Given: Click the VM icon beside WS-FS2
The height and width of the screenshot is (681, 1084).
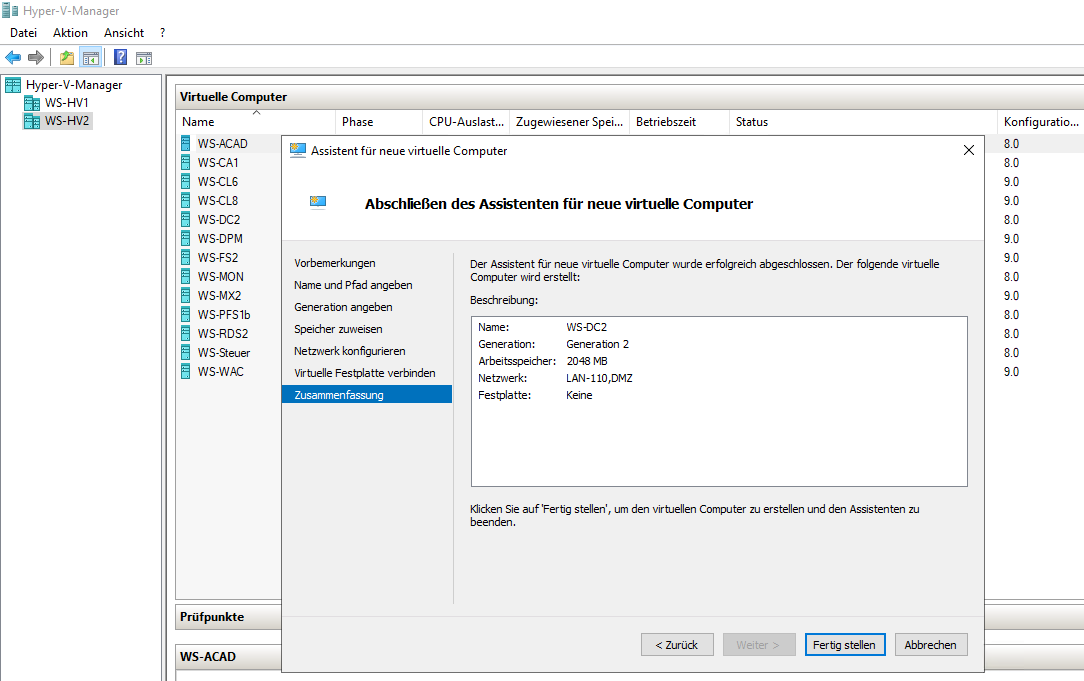Looking at the screenshot, I should tap(186, 257).
